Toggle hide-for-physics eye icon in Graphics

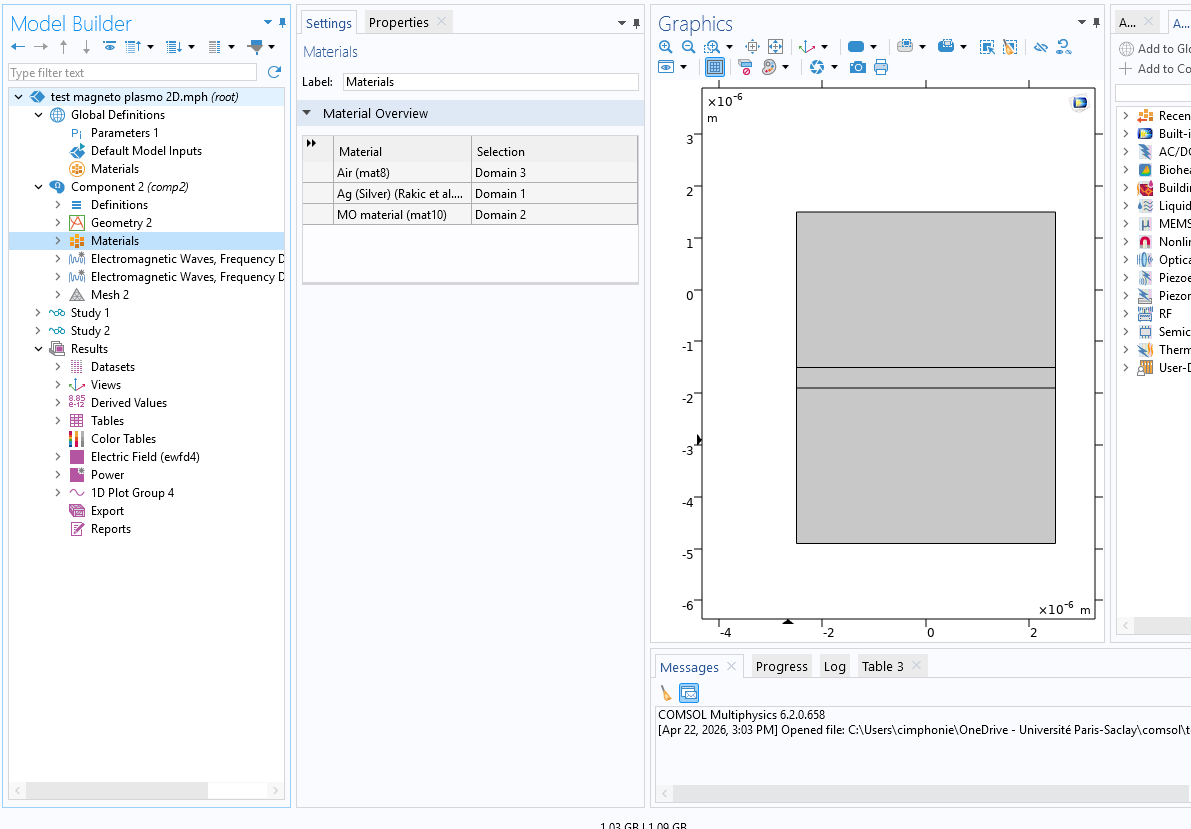pos(666,67)
